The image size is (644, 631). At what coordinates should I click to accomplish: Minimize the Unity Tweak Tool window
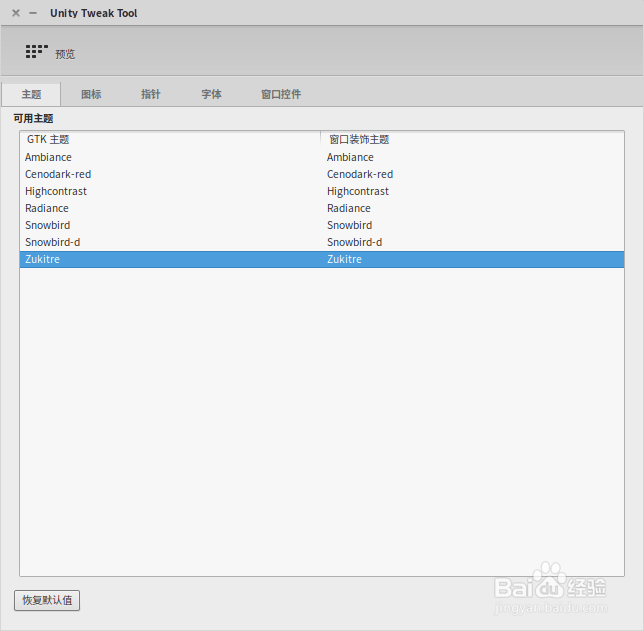(x=33, y=13)
